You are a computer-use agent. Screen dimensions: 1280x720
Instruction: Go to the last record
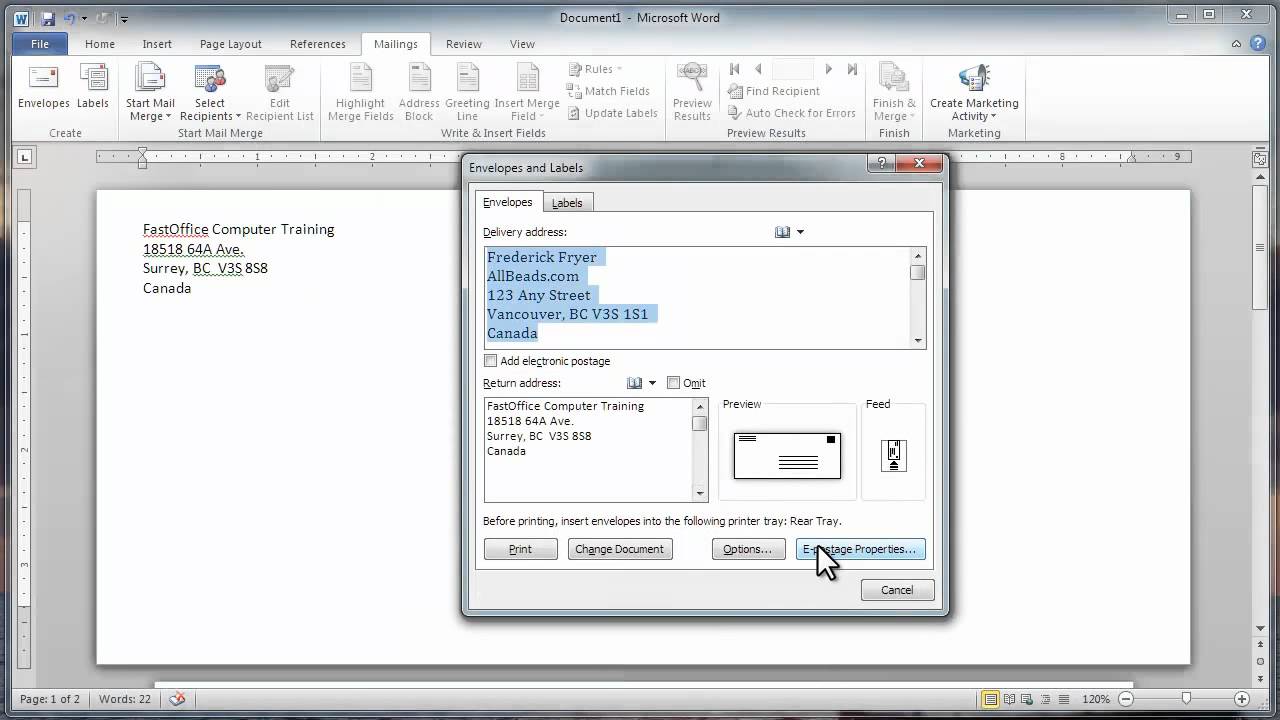(852, 69)
